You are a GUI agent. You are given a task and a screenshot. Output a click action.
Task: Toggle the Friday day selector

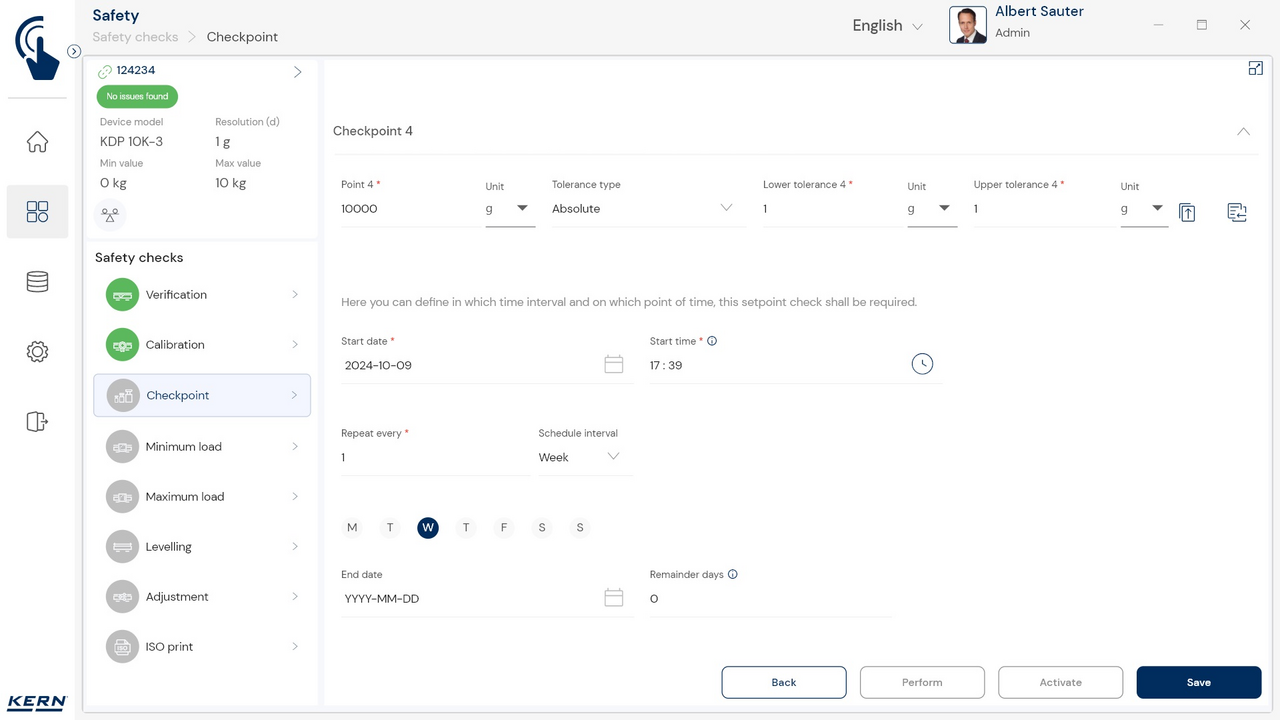(504, 528)
